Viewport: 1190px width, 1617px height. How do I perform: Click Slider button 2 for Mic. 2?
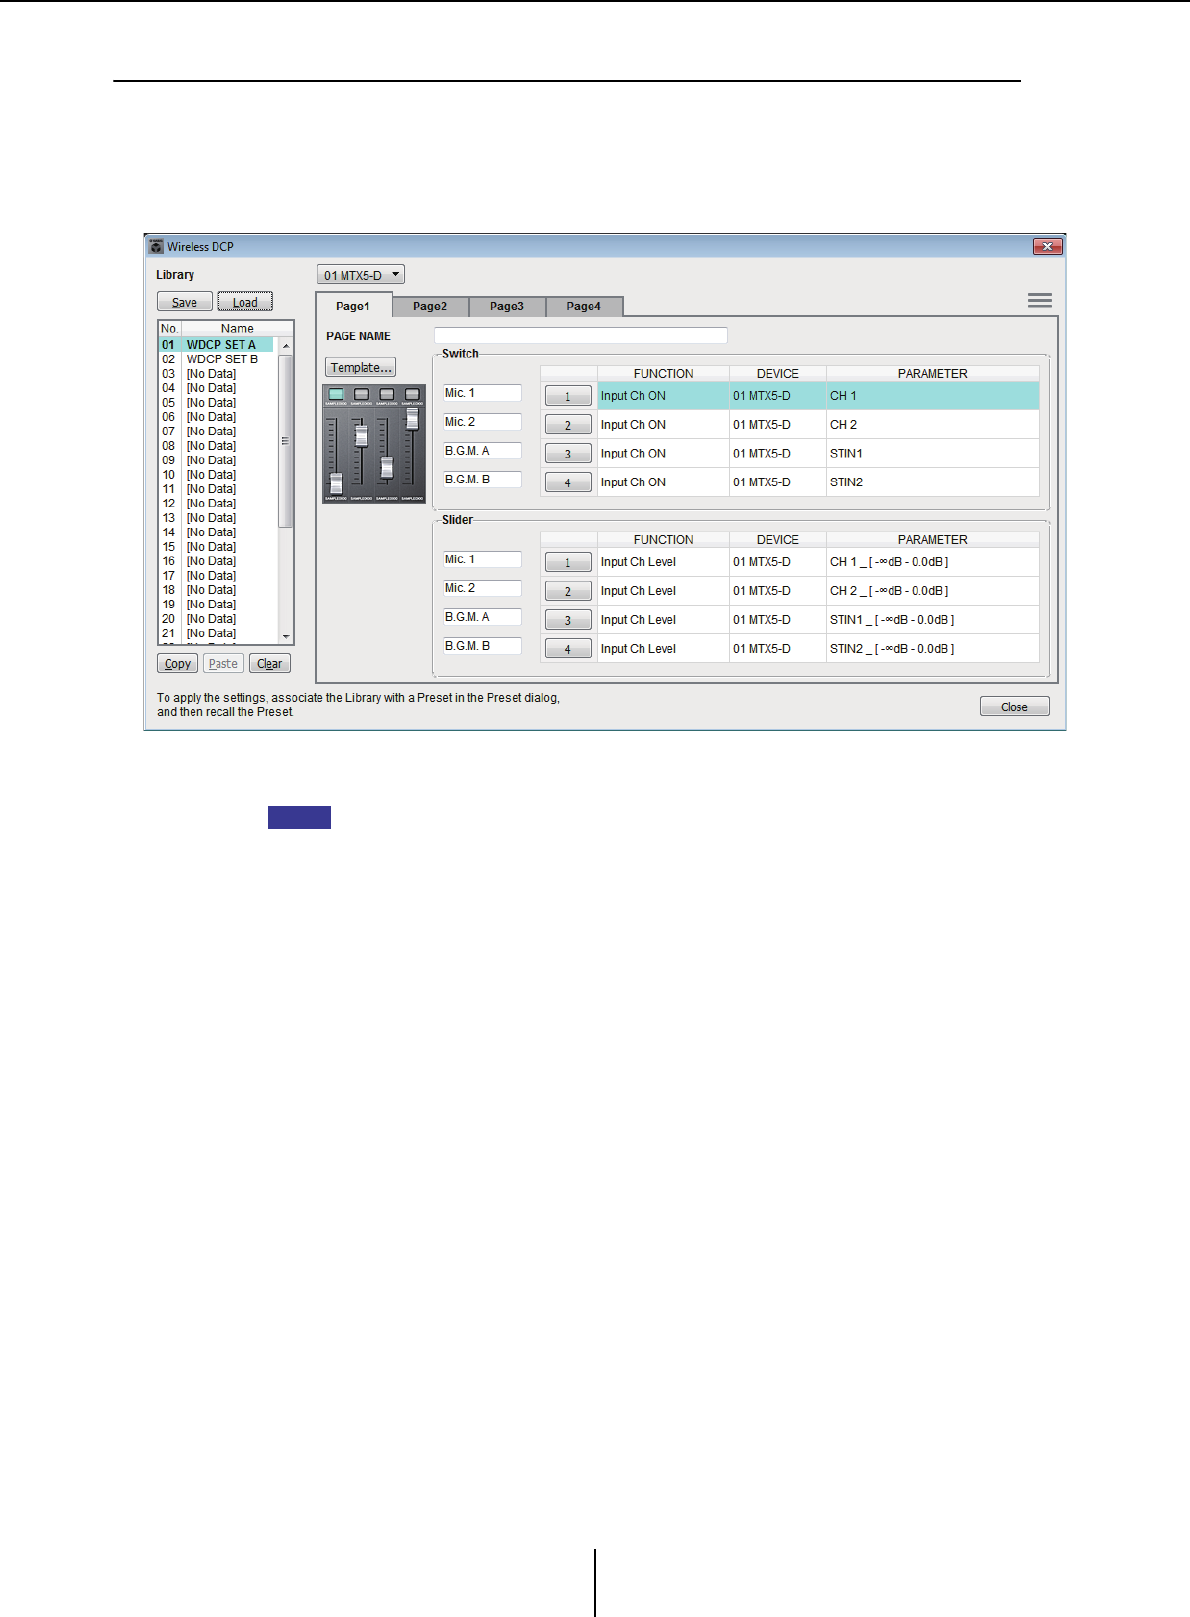click(x=568, y=592)
